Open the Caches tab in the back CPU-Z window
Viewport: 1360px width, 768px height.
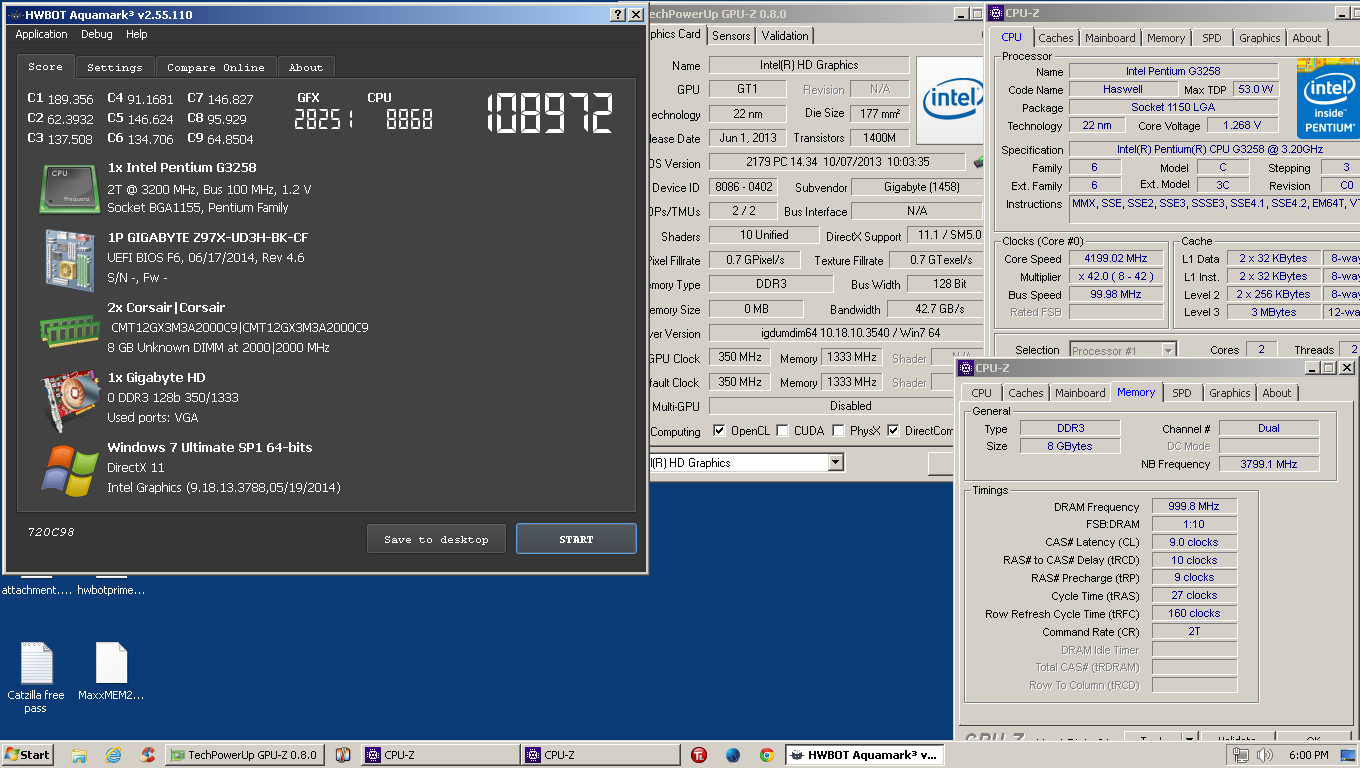[1056, 38]
